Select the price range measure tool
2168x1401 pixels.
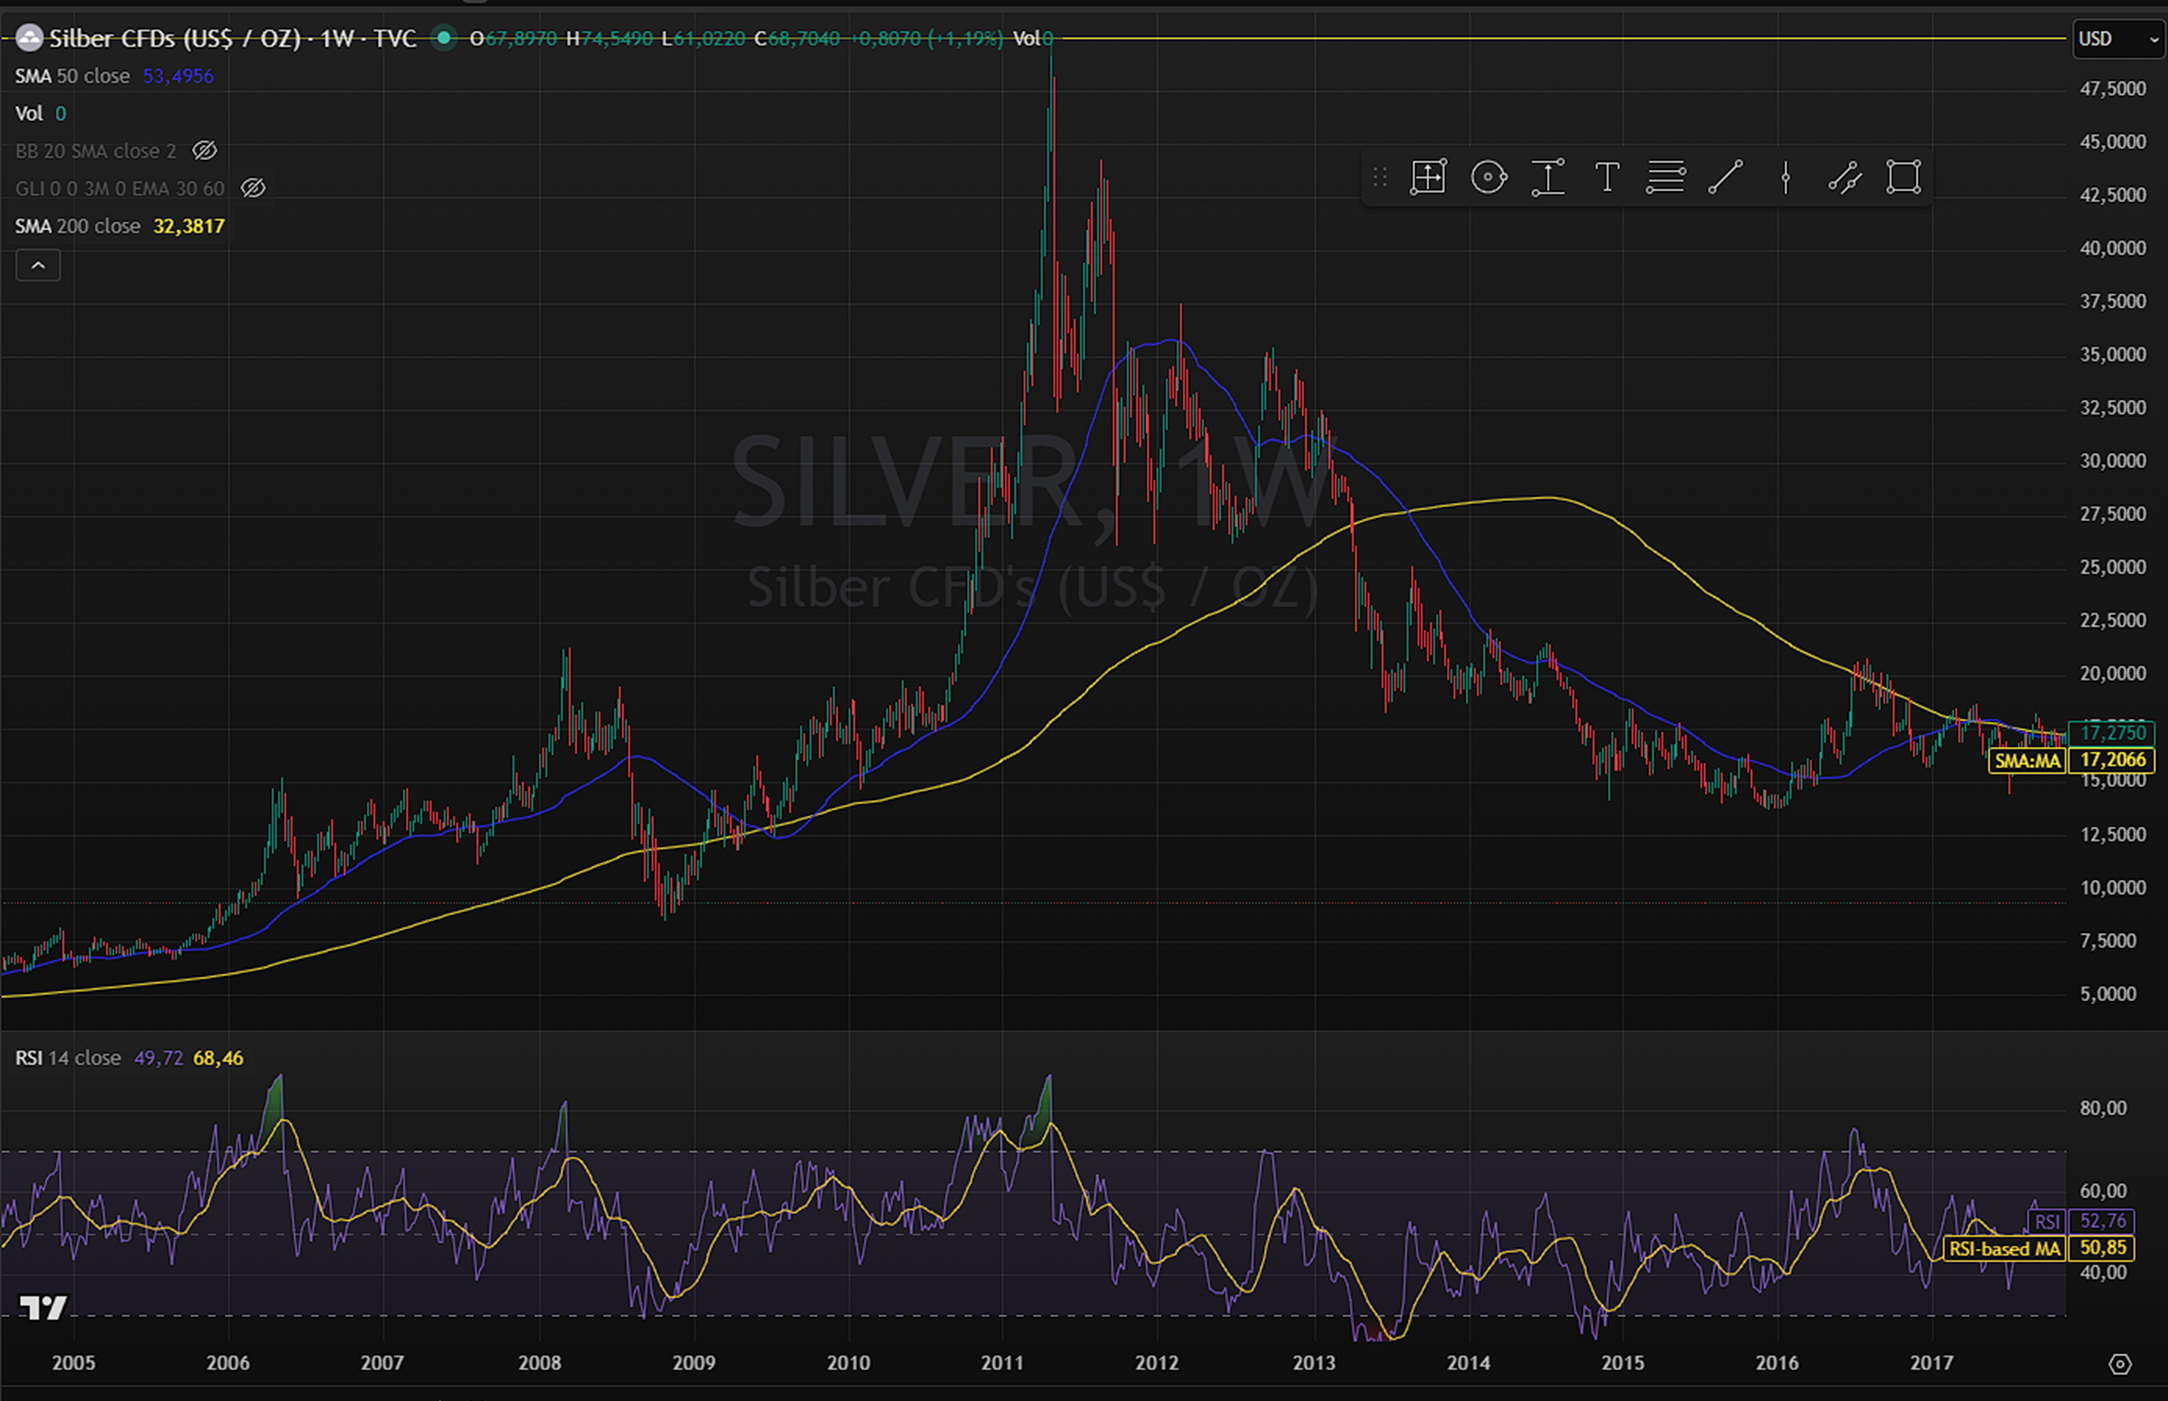(1547, 178)
